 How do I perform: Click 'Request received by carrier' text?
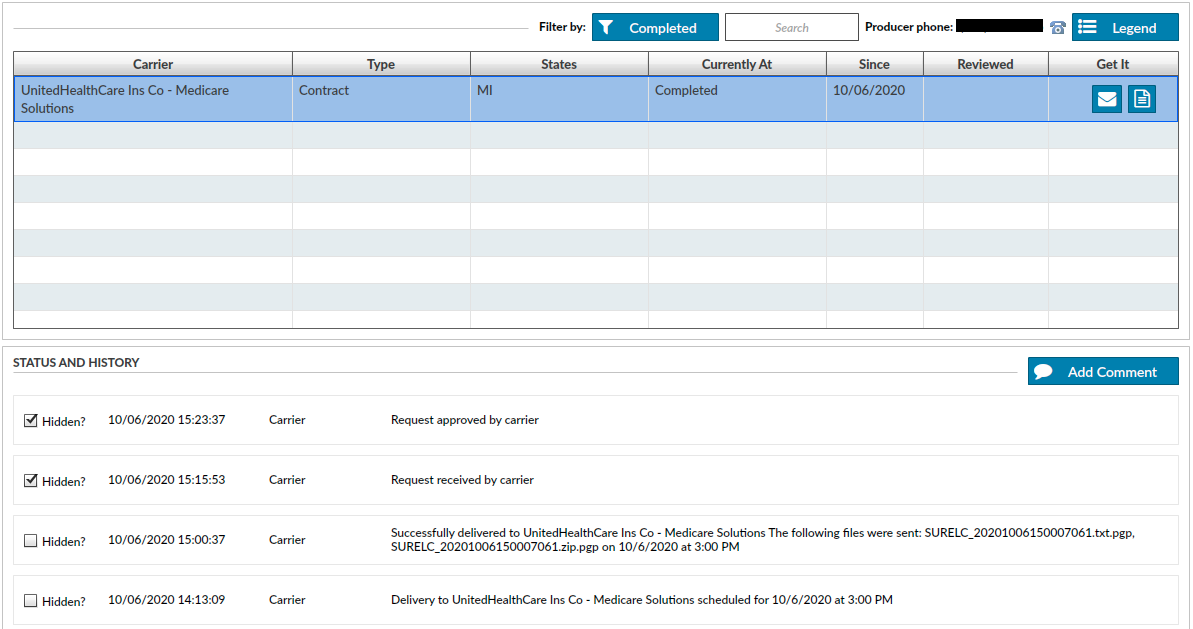[463, 480]
